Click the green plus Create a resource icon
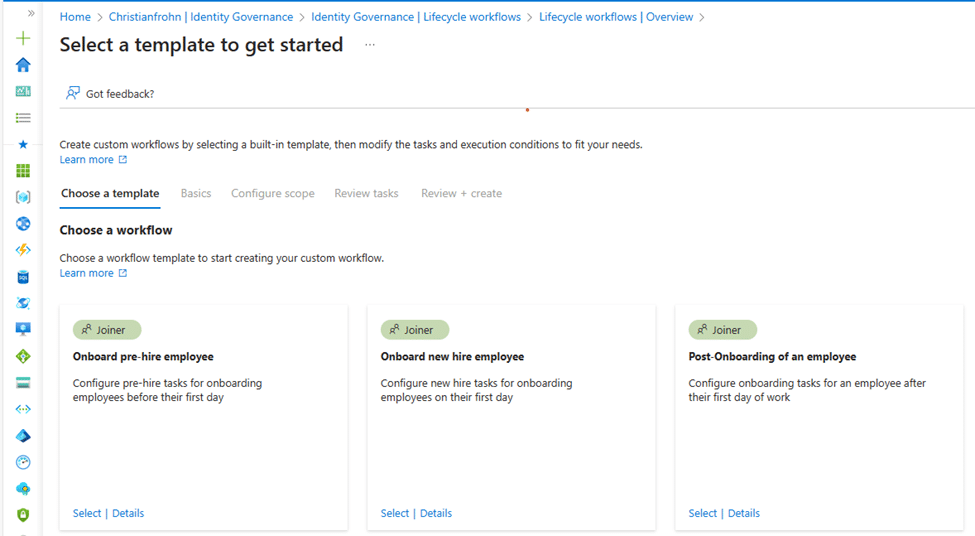This screenshot has width=975, height=536. (x=23, y=39)
